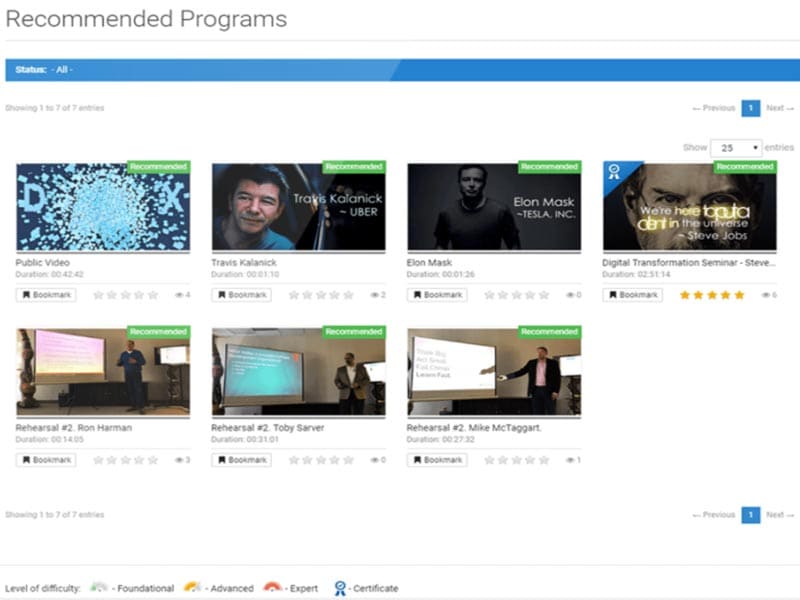800x600 pixels.
Task: Click the views eye icon on Public Video
Action: pyautogui.click(x=179, y=295)
